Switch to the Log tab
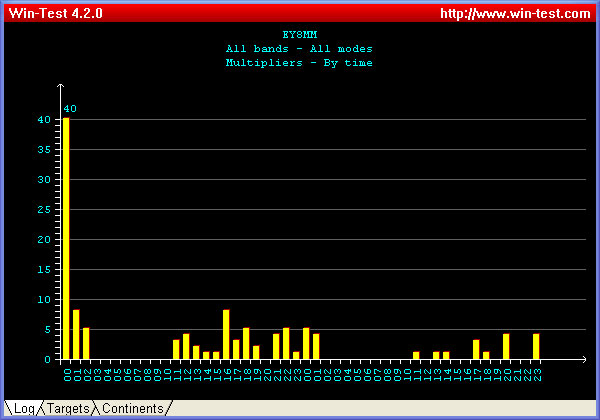Screen dimensions: 600x420 24,409
